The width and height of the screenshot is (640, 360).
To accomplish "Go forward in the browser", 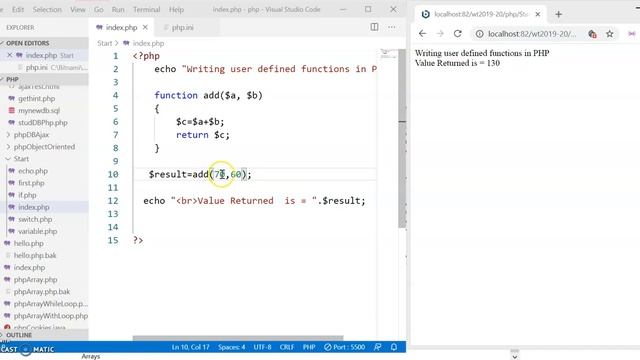I will [x=440, y=34].
